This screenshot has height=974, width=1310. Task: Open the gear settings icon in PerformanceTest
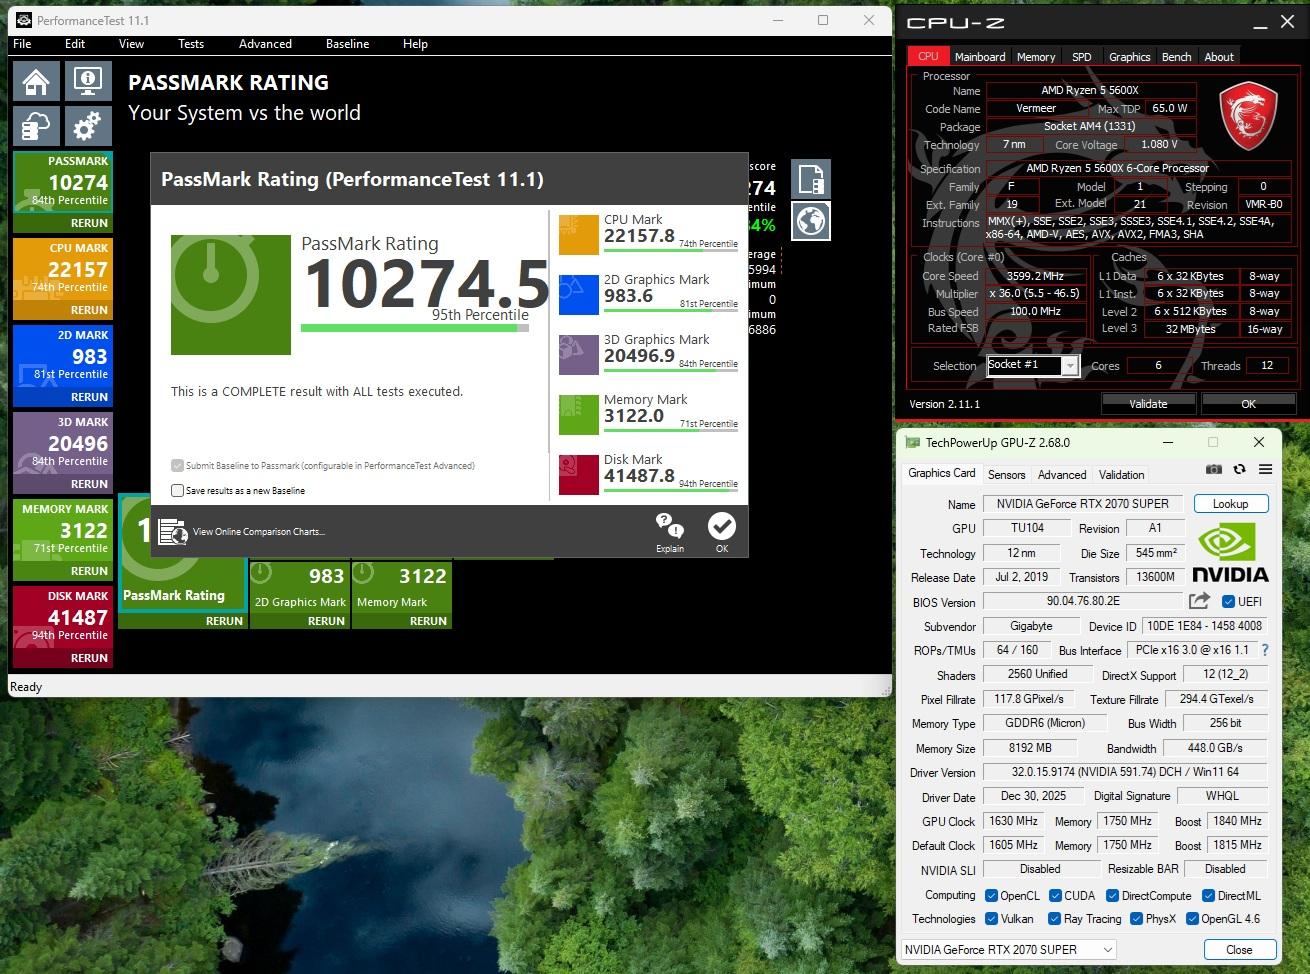click(88, 127)
